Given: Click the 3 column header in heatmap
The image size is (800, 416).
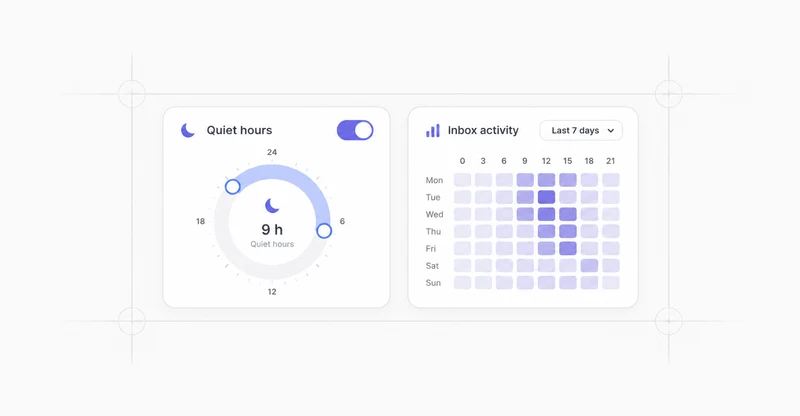Looking at the screenshot, I should [483, 161].
